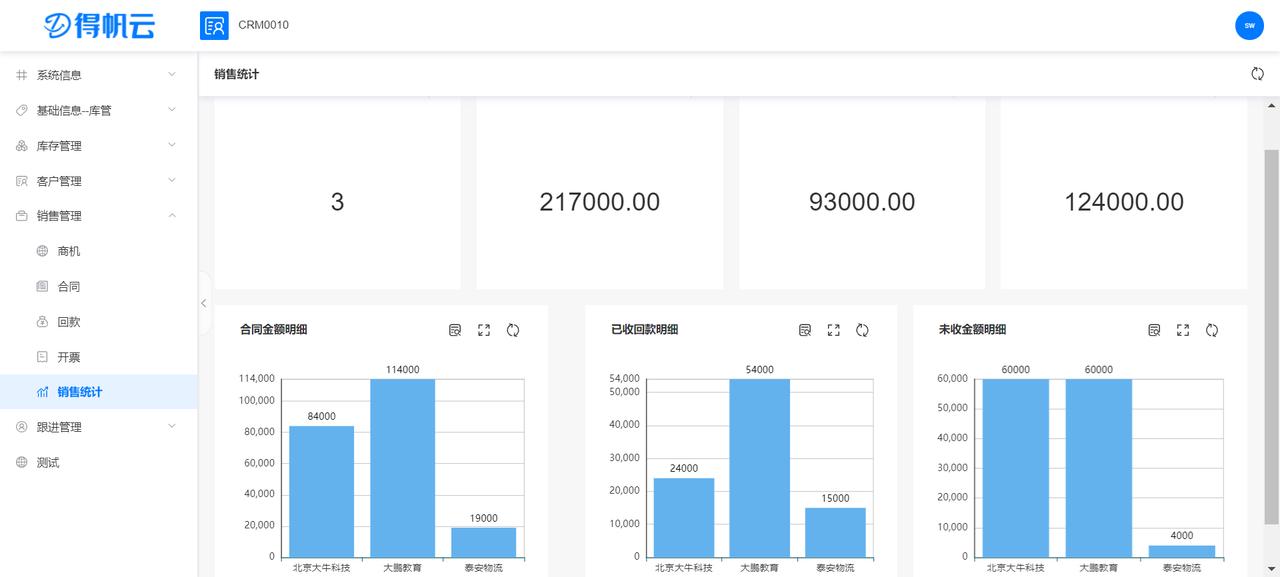Click the CRM0010 application icon
Viewport: 1280px width, 577px height.
point(214,25)
